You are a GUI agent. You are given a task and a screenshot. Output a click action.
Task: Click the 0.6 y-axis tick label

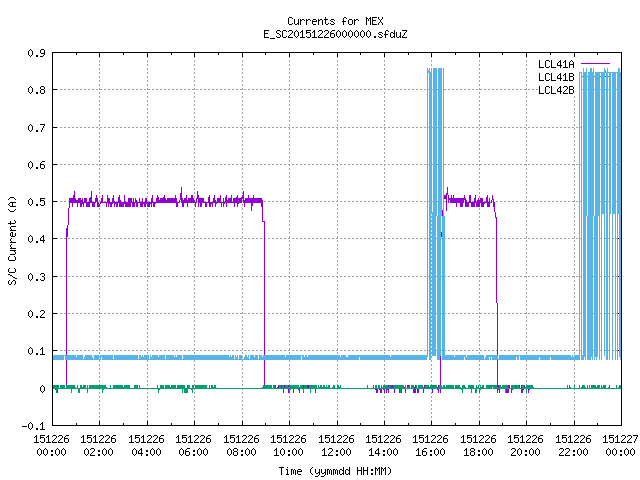pos(36,165)
